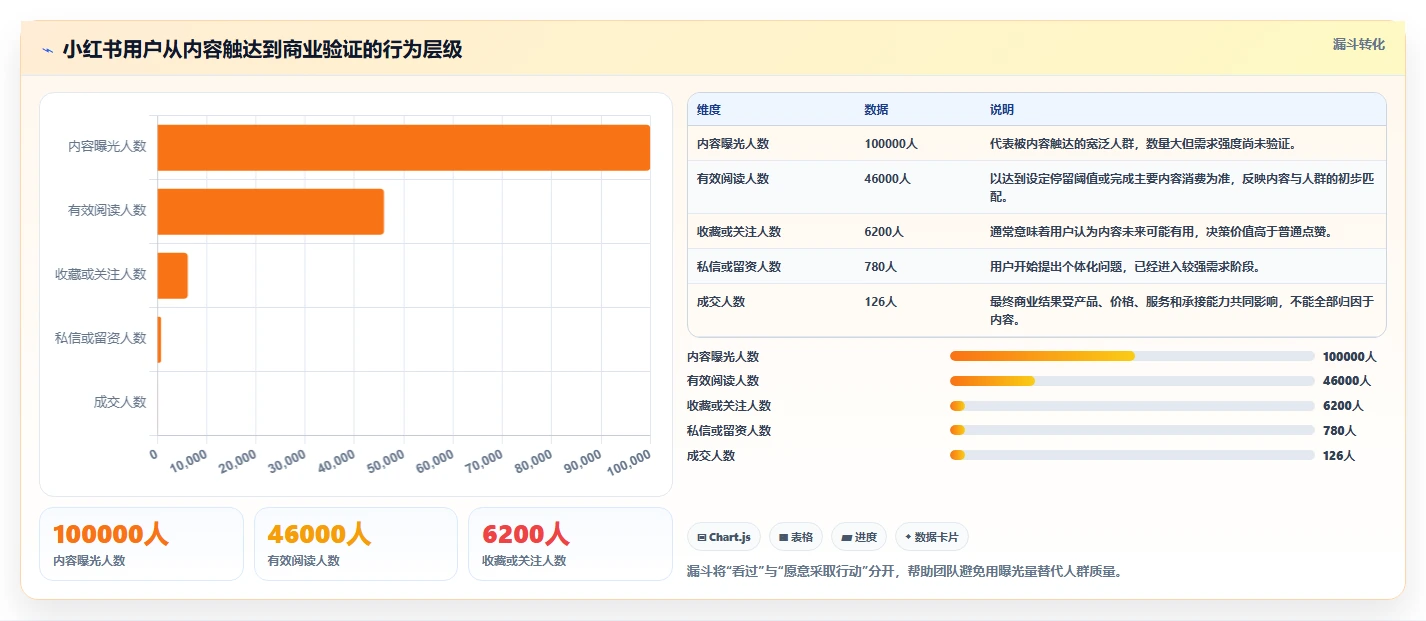
Task: Click the 有效阅读人数 y-axis label in chart
Action: [x=107, y=210]
